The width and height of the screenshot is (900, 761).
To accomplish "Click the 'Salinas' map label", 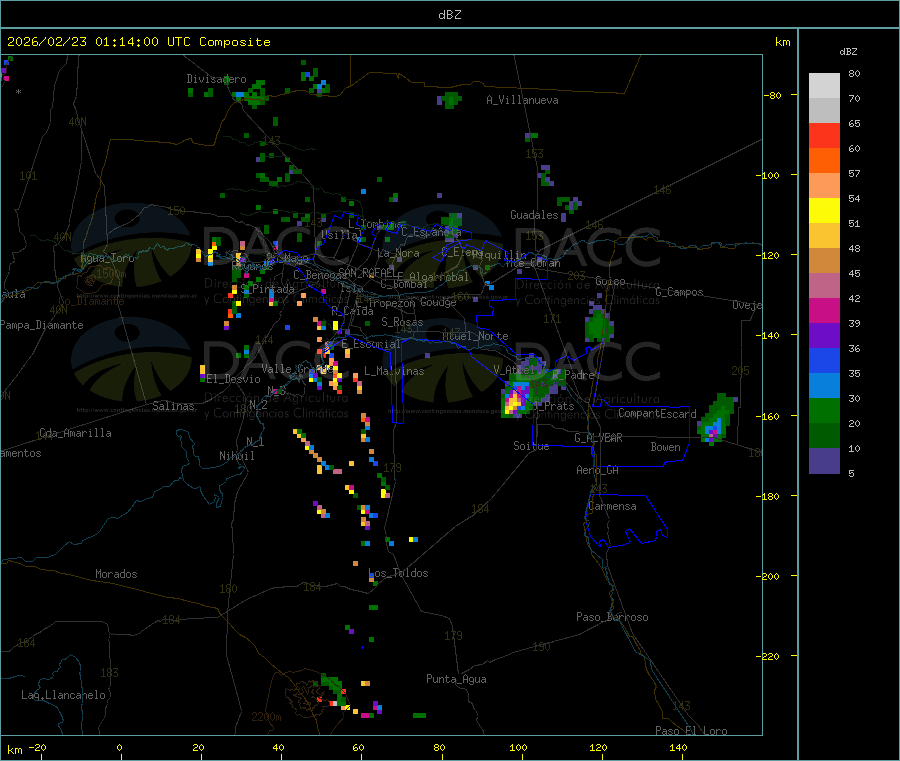I will [173, 406].
